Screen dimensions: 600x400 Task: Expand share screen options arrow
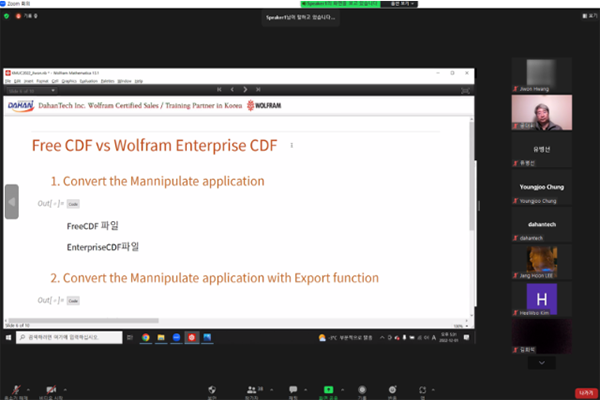coord(342,390)
